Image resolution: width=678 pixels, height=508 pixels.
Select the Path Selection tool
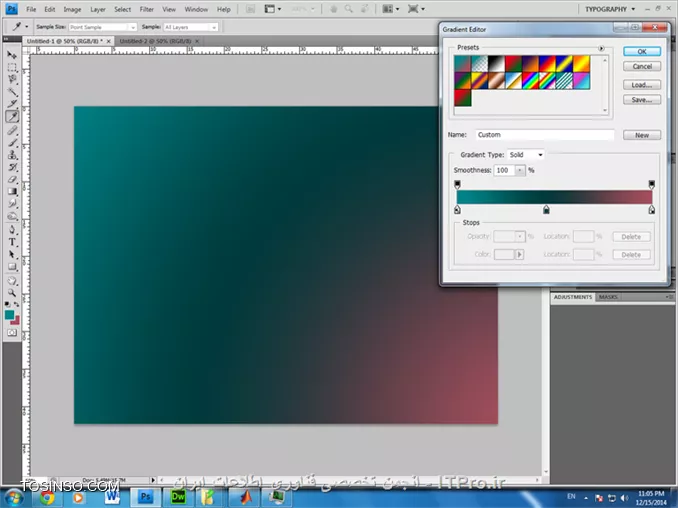12,254
